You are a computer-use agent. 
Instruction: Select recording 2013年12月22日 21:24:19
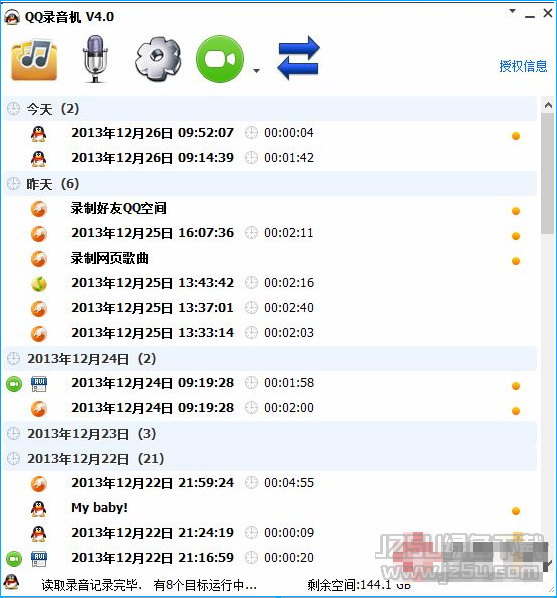270,533
